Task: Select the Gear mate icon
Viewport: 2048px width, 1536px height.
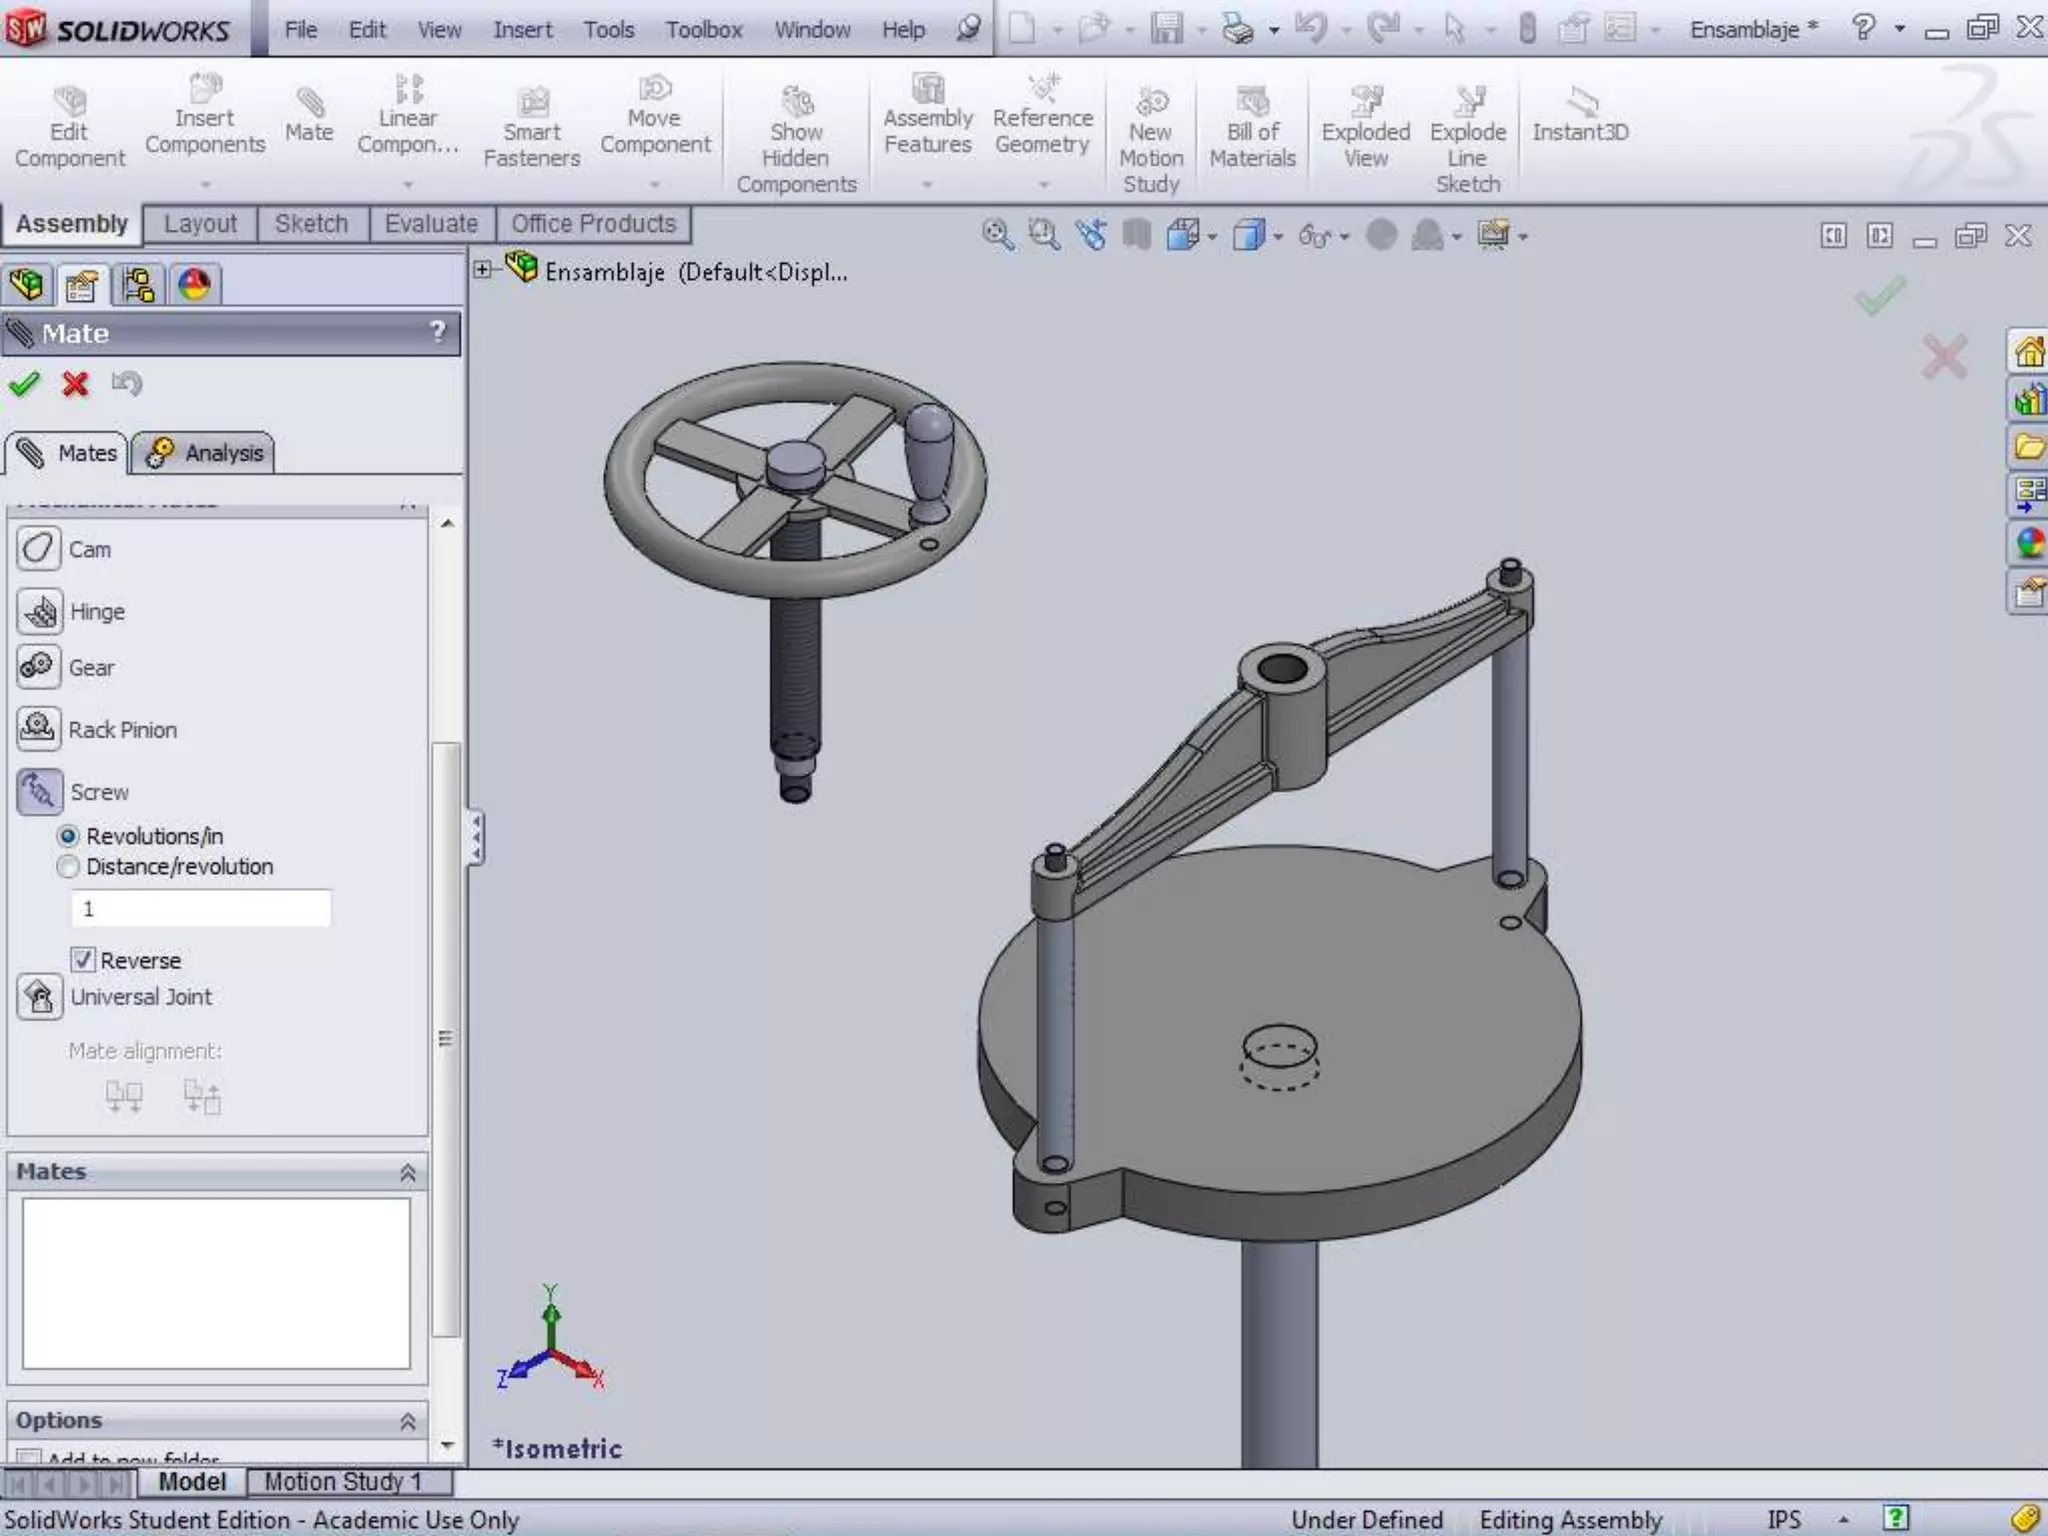Action: 39,667
